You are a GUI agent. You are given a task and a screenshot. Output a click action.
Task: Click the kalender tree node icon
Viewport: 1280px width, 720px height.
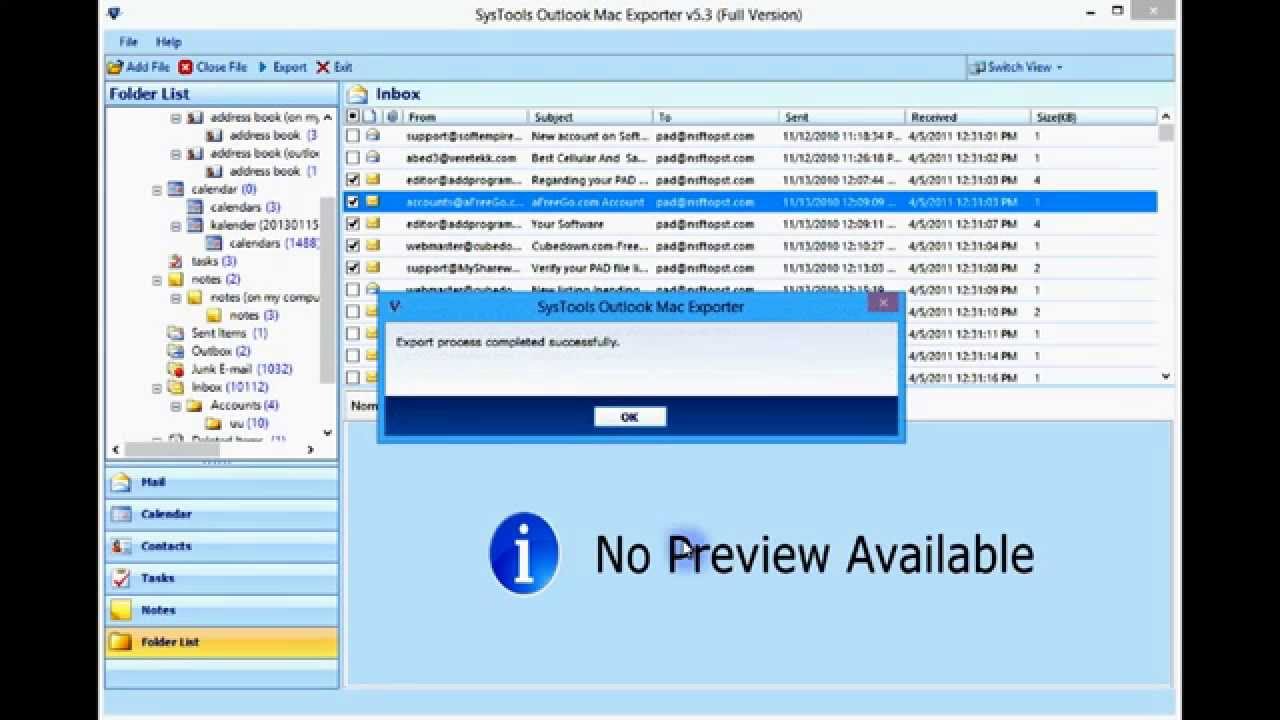[x=195, y=225]
